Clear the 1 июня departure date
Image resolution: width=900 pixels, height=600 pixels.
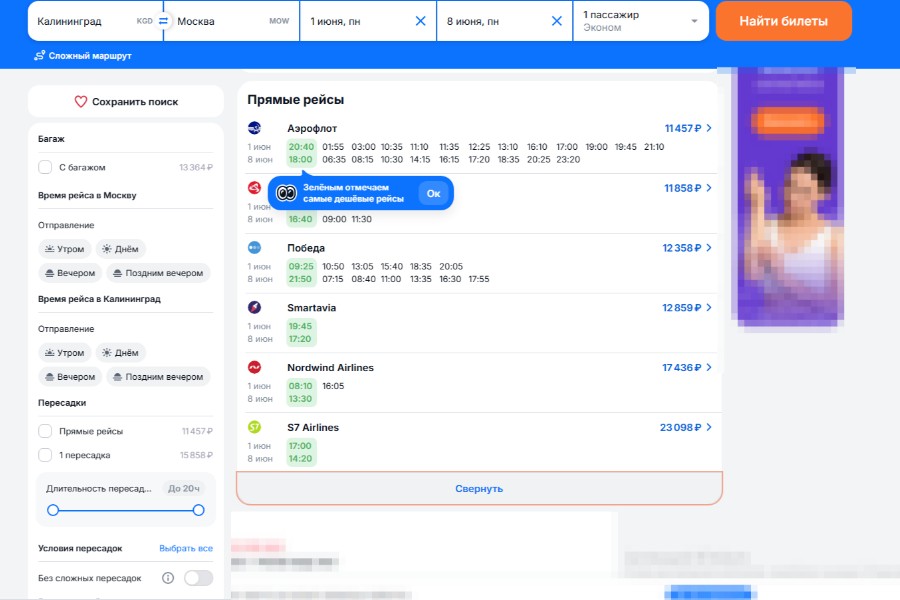421,21
